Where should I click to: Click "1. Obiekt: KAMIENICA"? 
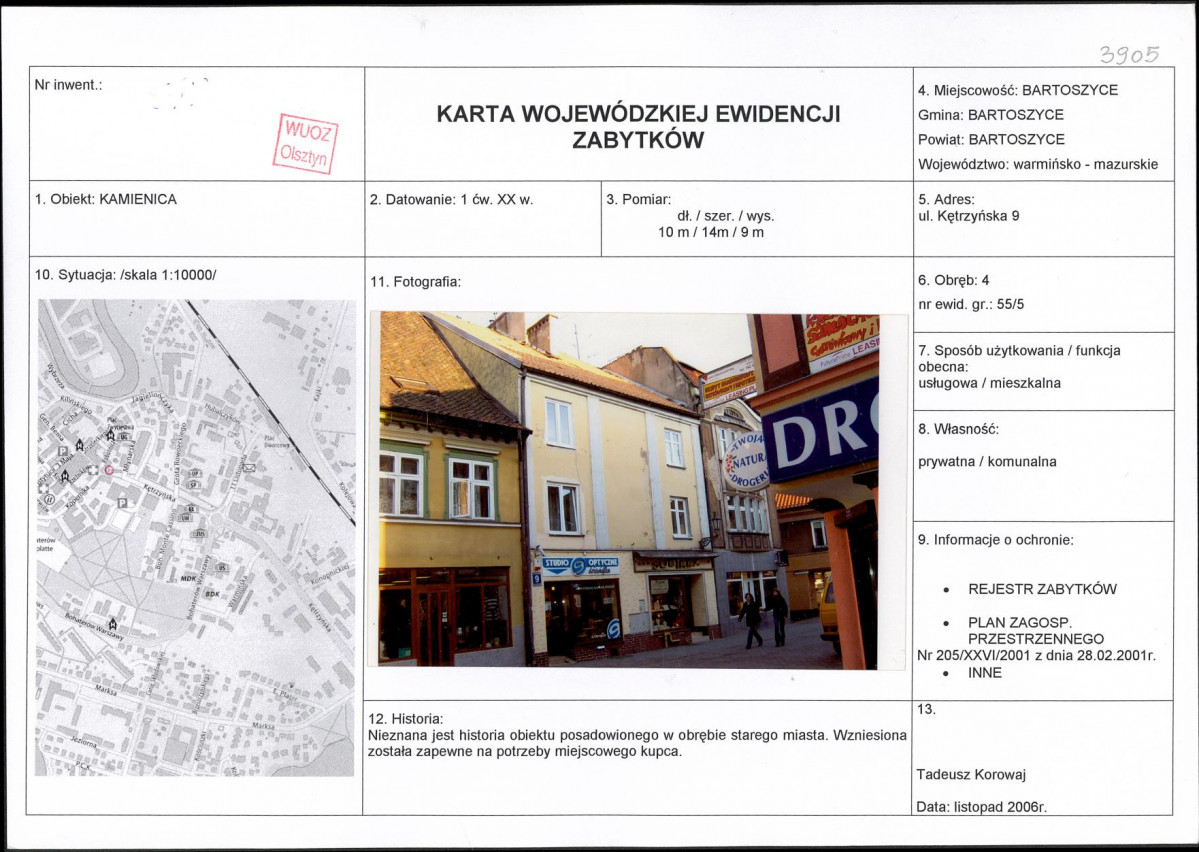106,200
